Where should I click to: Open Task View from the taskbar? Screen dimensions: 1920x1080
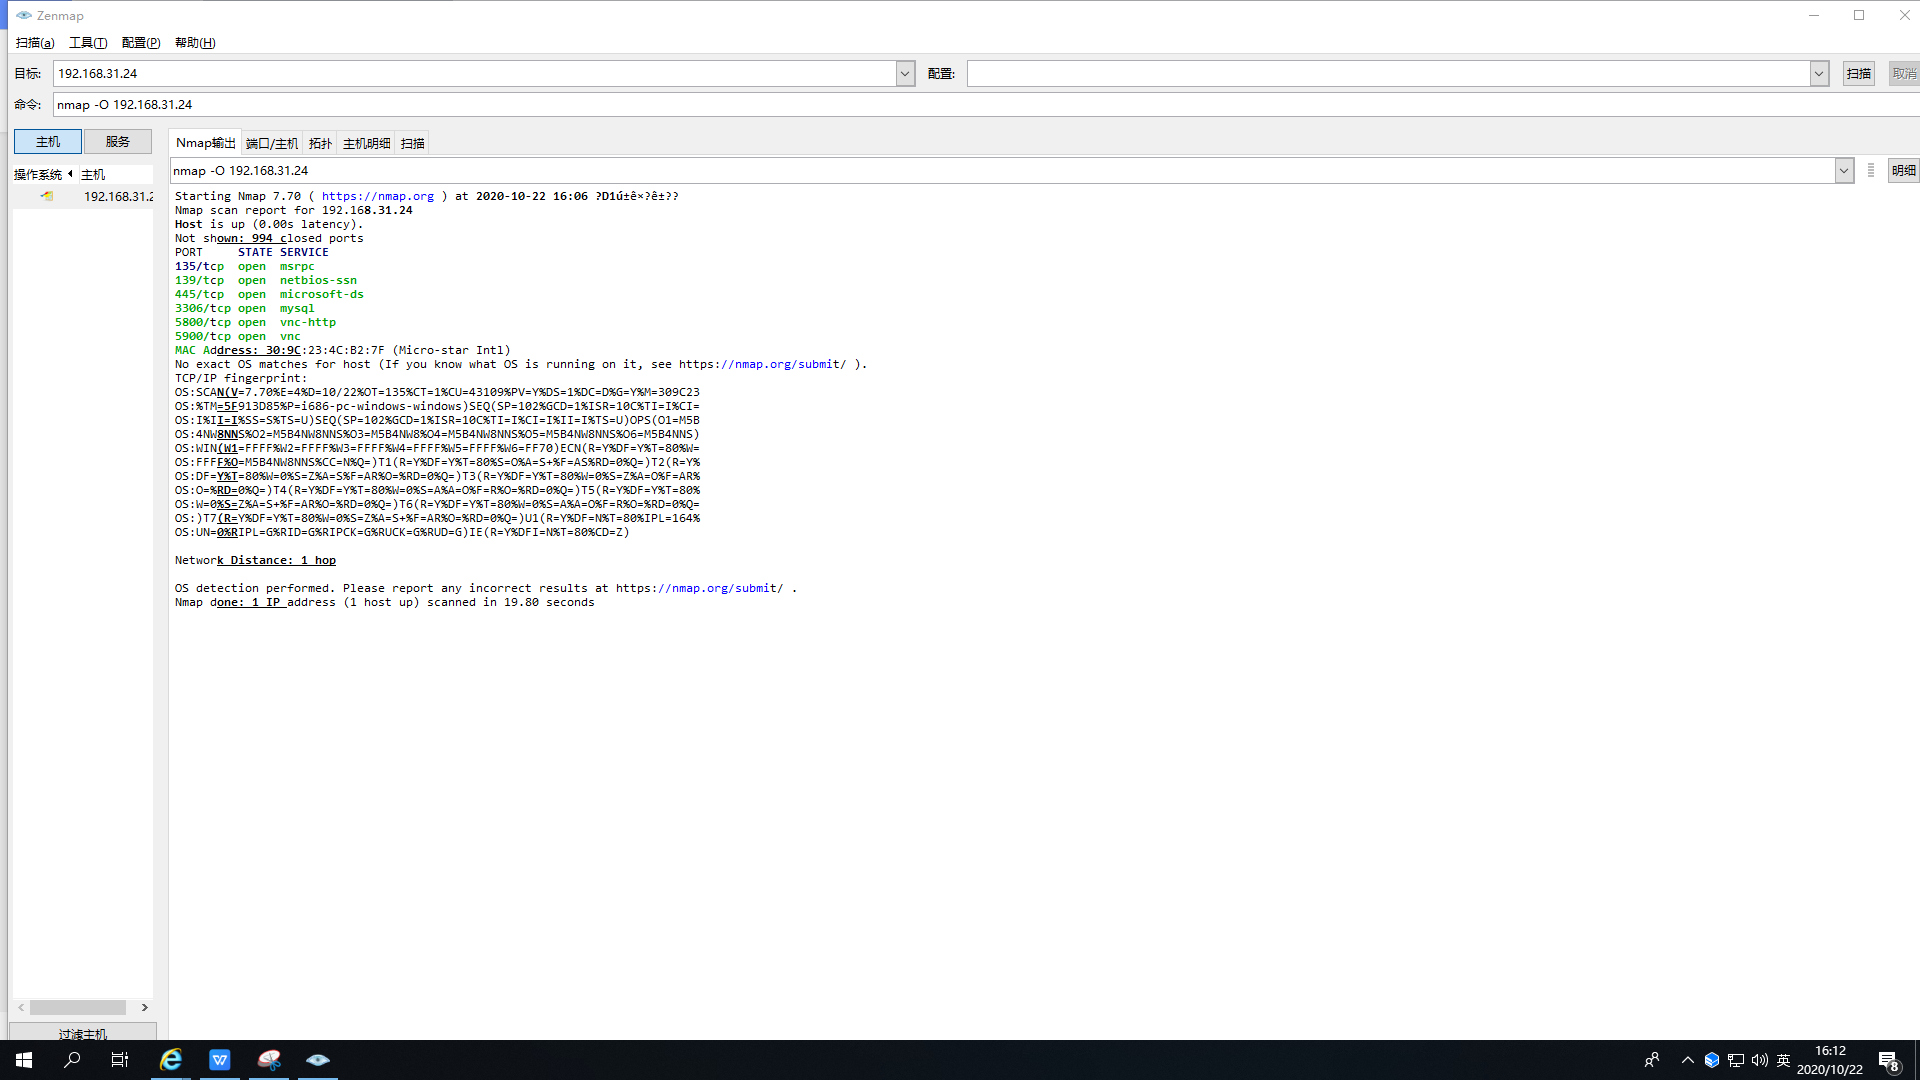click(x=120, y=1060)
